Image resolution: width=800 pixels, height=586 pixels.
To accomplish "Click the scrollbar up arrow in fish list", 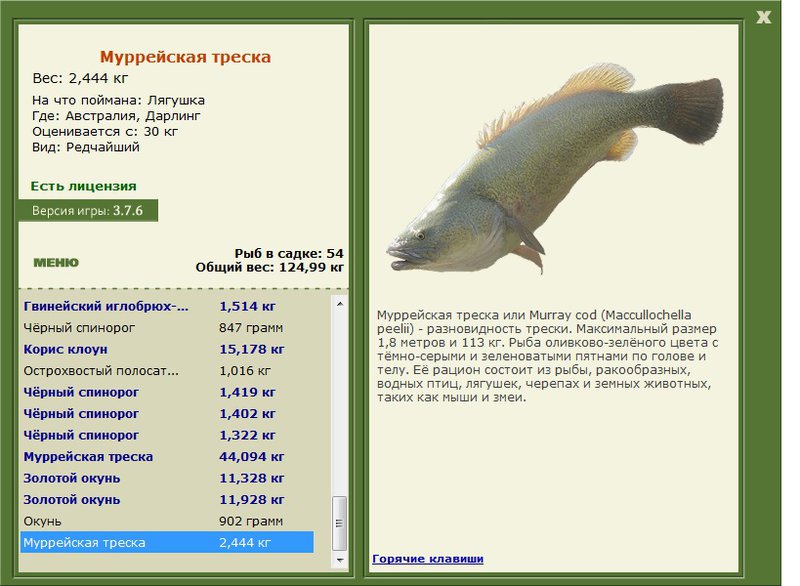I will (340, 304).
